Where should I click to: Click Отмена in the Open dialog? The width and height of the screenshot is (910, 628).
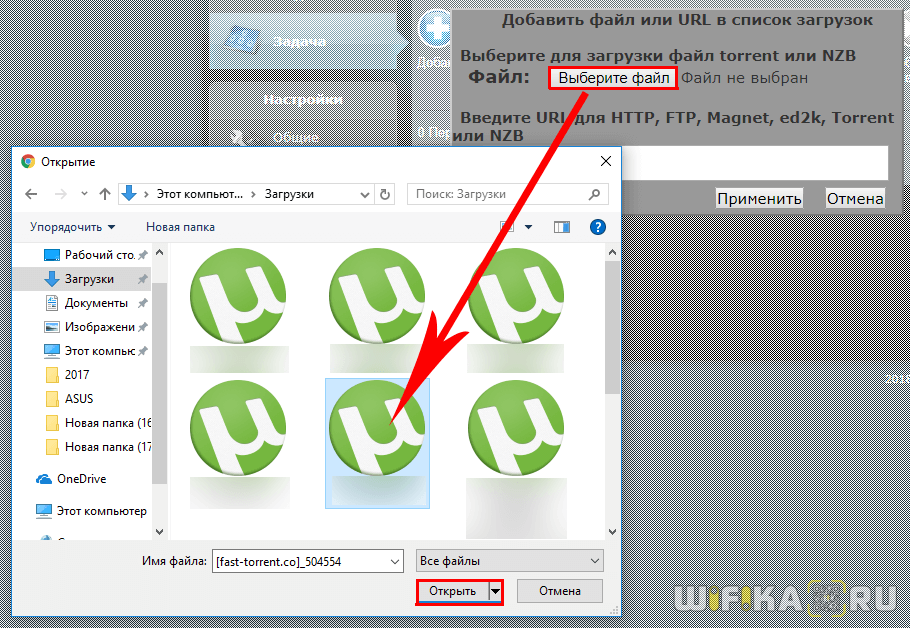click(559, 591)
